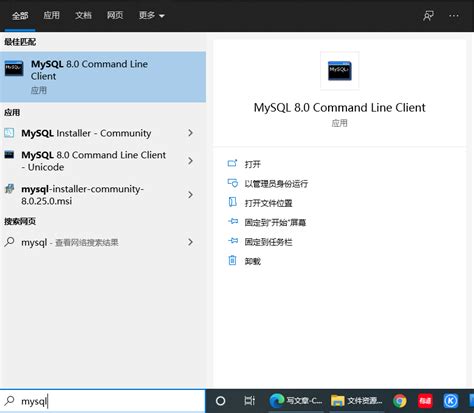Choose 固定到任务栏
Image resolution: width=474 pixels, height=413 pixels.
click(x=268, y=241)
